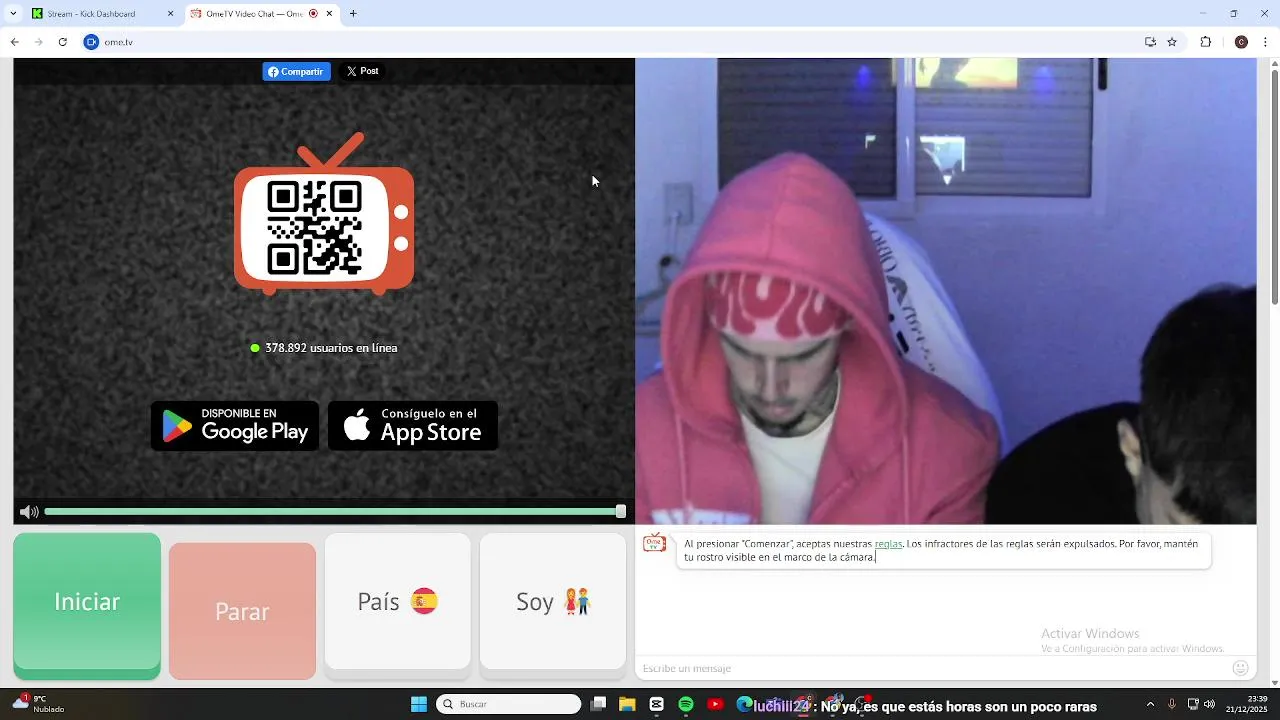Switch to Stream - Kick Dashboard tab

coord(103,14)
